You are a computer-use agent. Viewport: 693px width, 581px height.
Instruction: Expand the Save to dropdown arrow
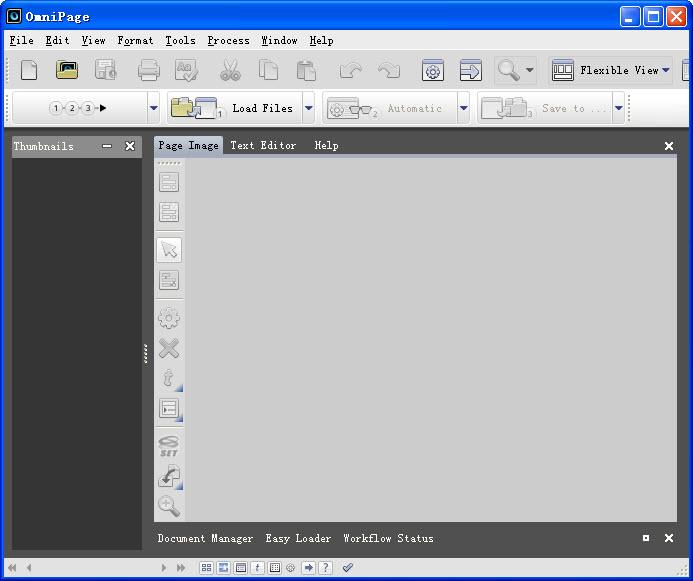click(619, 108)
